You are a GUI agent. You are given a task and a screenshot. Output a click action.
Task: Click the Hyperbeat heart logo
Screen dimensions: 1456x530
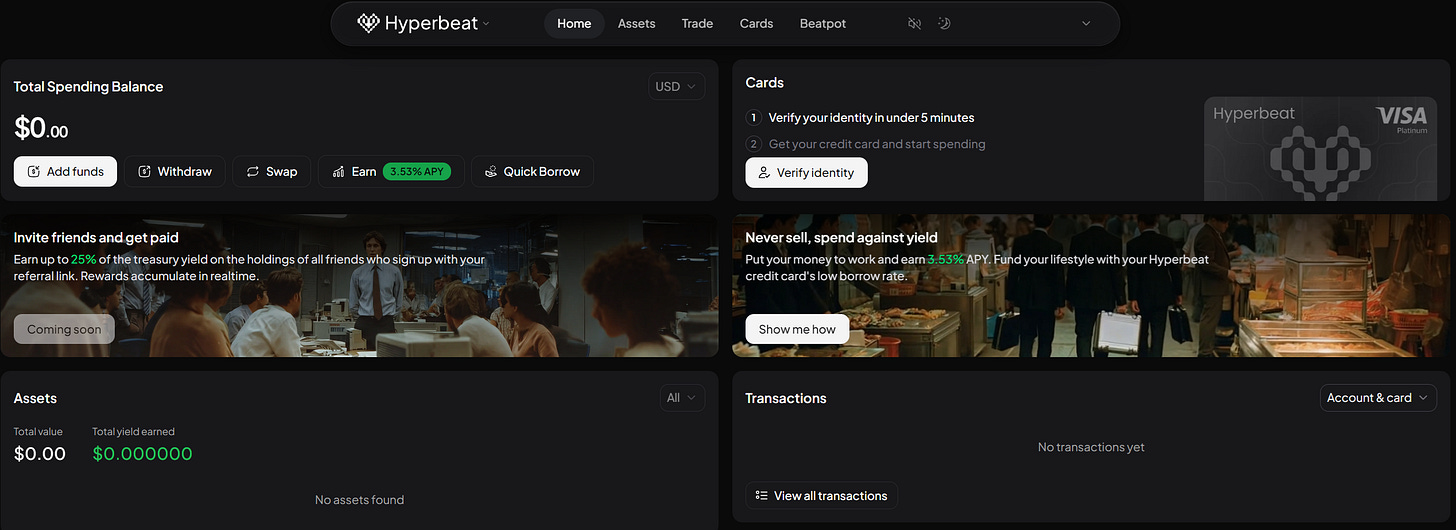click(x=368, y=23)
